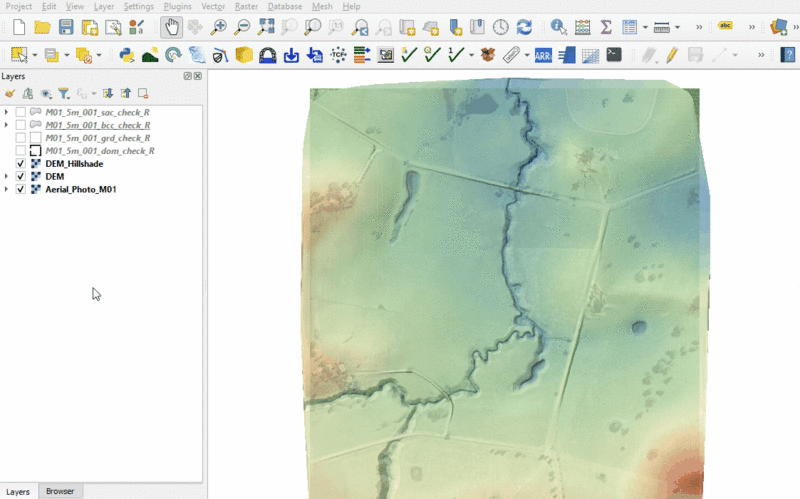
Task: Click Filter Legend funnel icon in Layers panel
Action: pos(63,93)
